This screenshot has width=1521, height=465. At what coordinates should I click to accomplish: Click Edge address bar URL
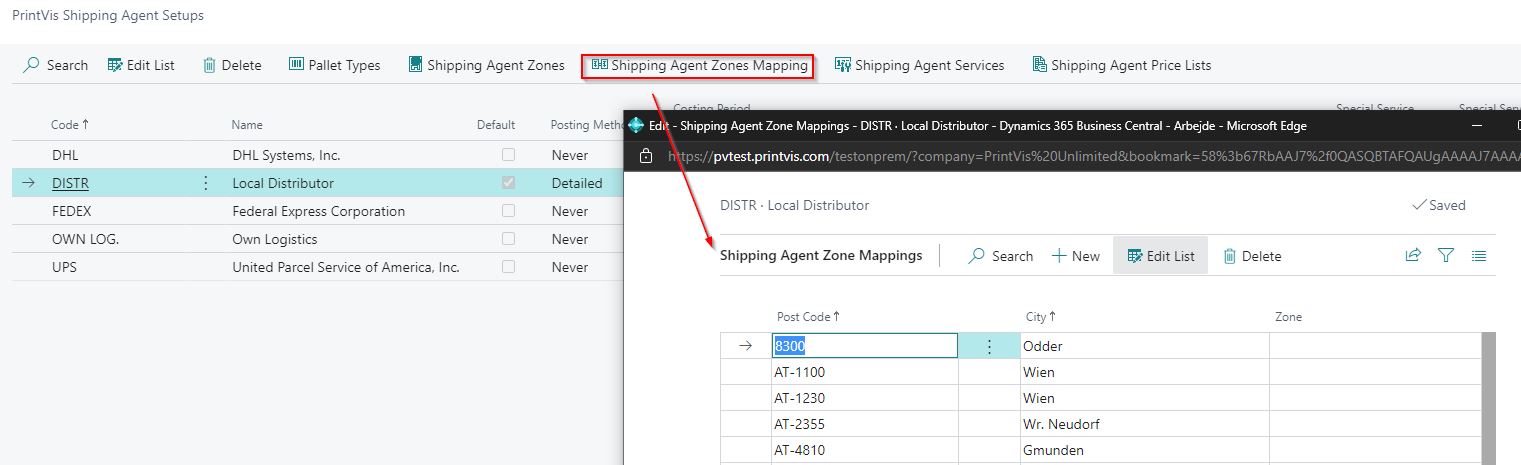click(x=1093, y=156)
